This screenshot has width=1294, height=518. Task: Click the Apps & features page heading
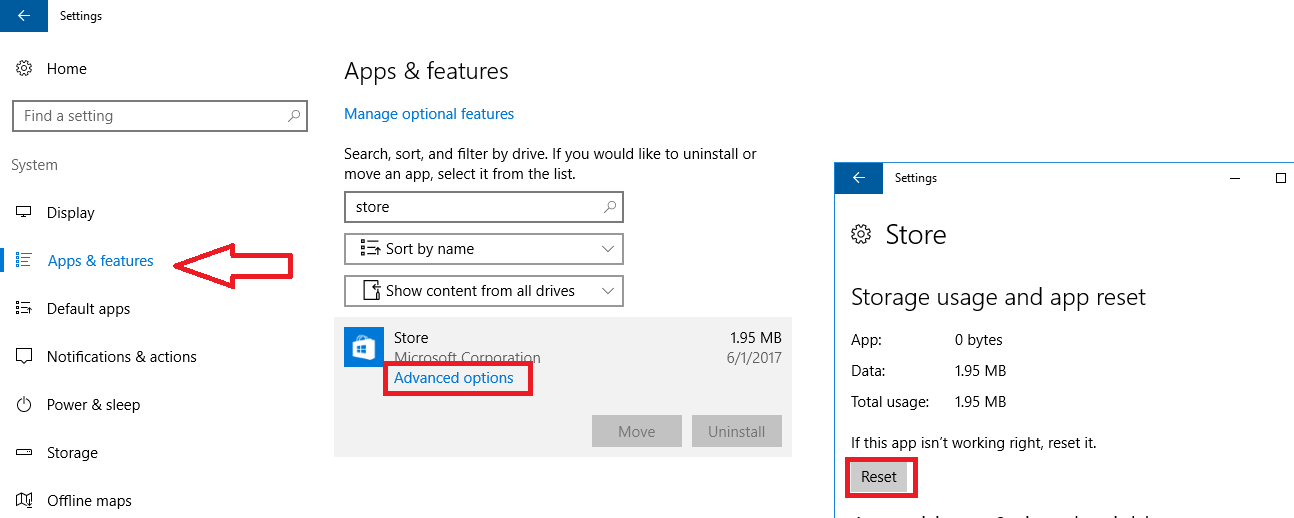tap(426, 71)
